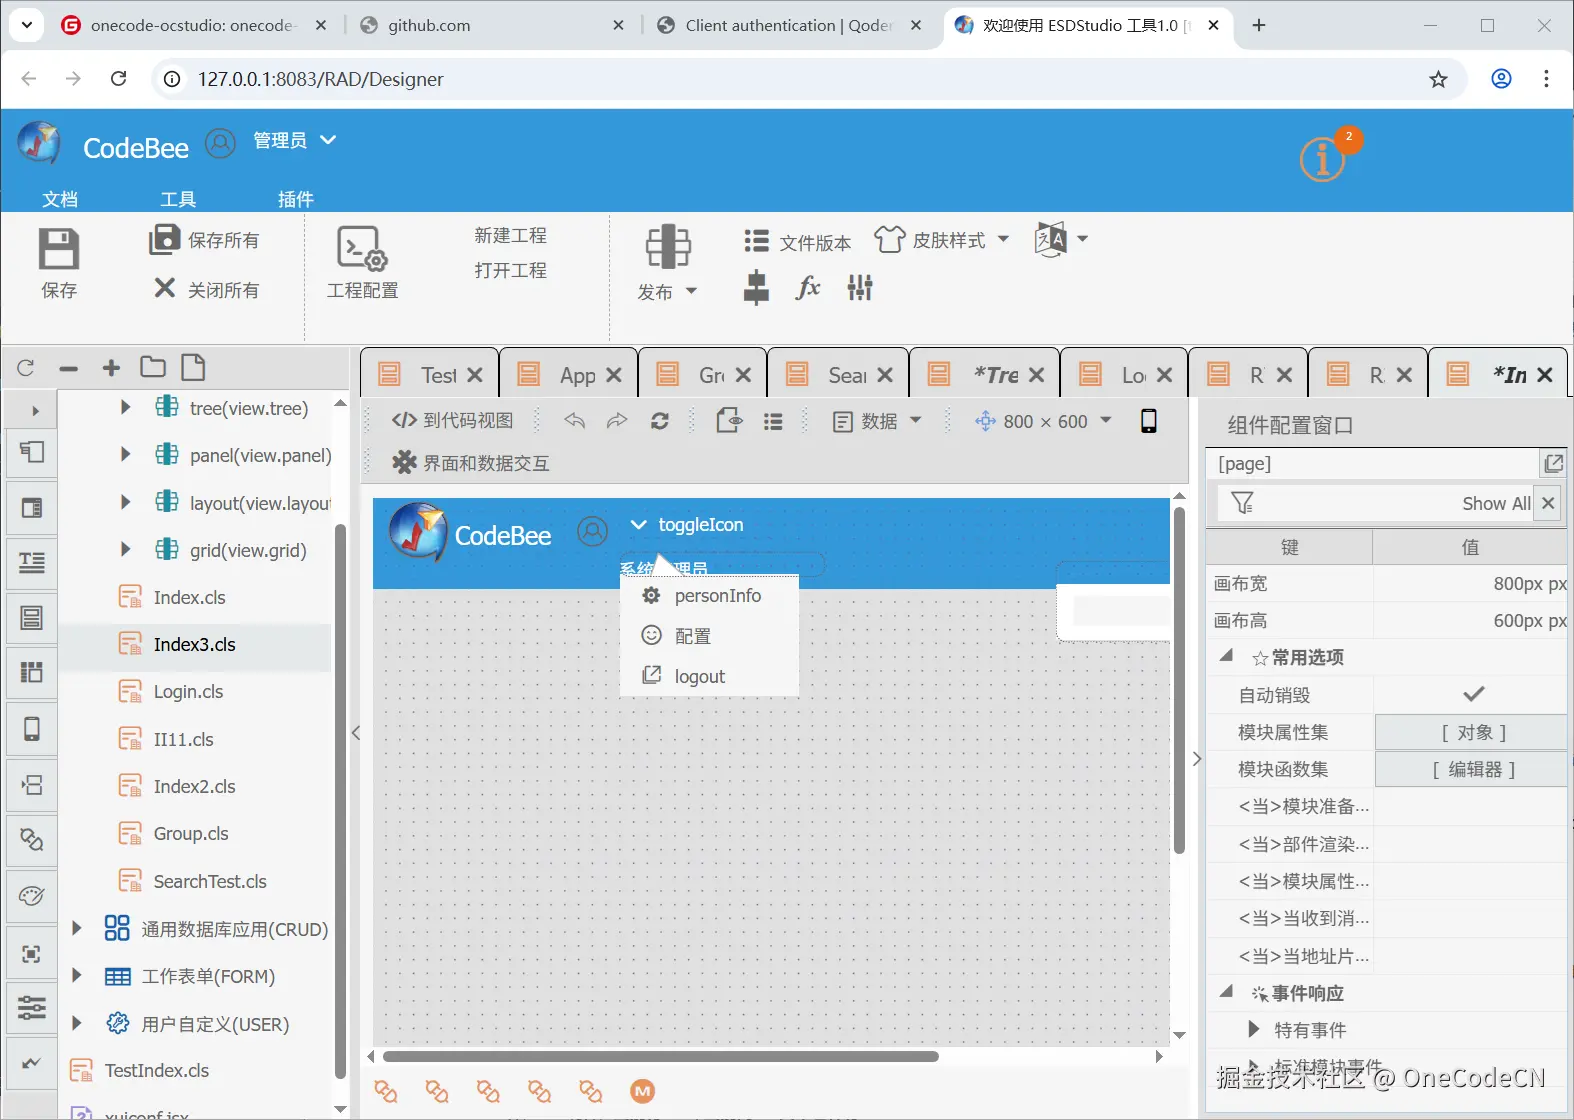Expand 工作表单(FORM) node
Screen dimensions: 1574x1120
76,975
